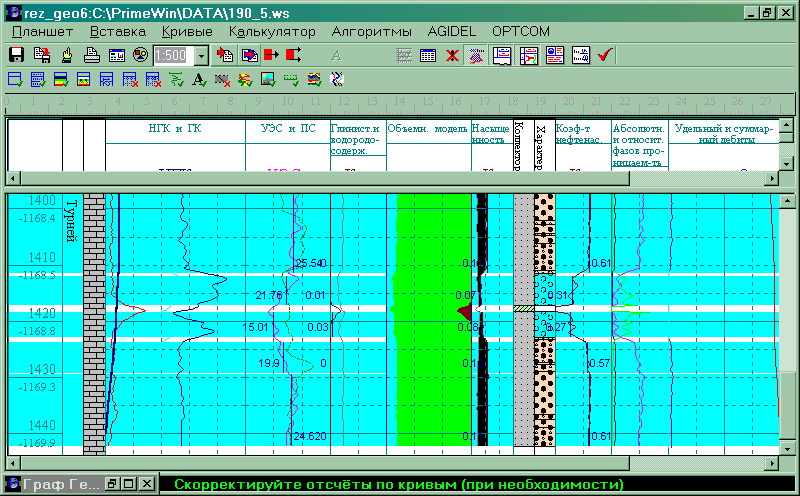Open the window layout preview icon
This screenshot has width=800, height=496.
(x=117, y=55)
